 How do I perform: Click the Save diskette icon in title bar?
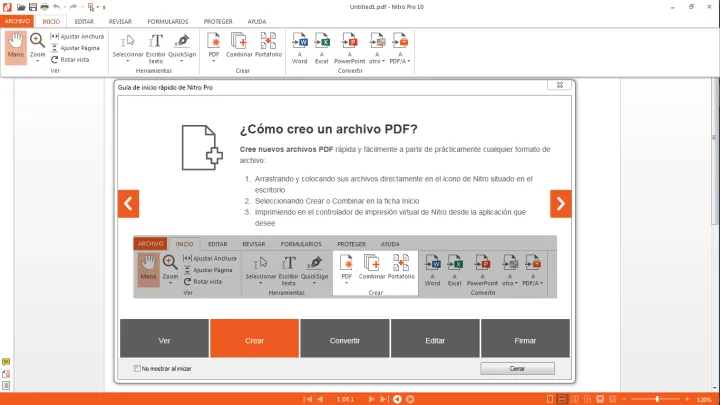33,7
